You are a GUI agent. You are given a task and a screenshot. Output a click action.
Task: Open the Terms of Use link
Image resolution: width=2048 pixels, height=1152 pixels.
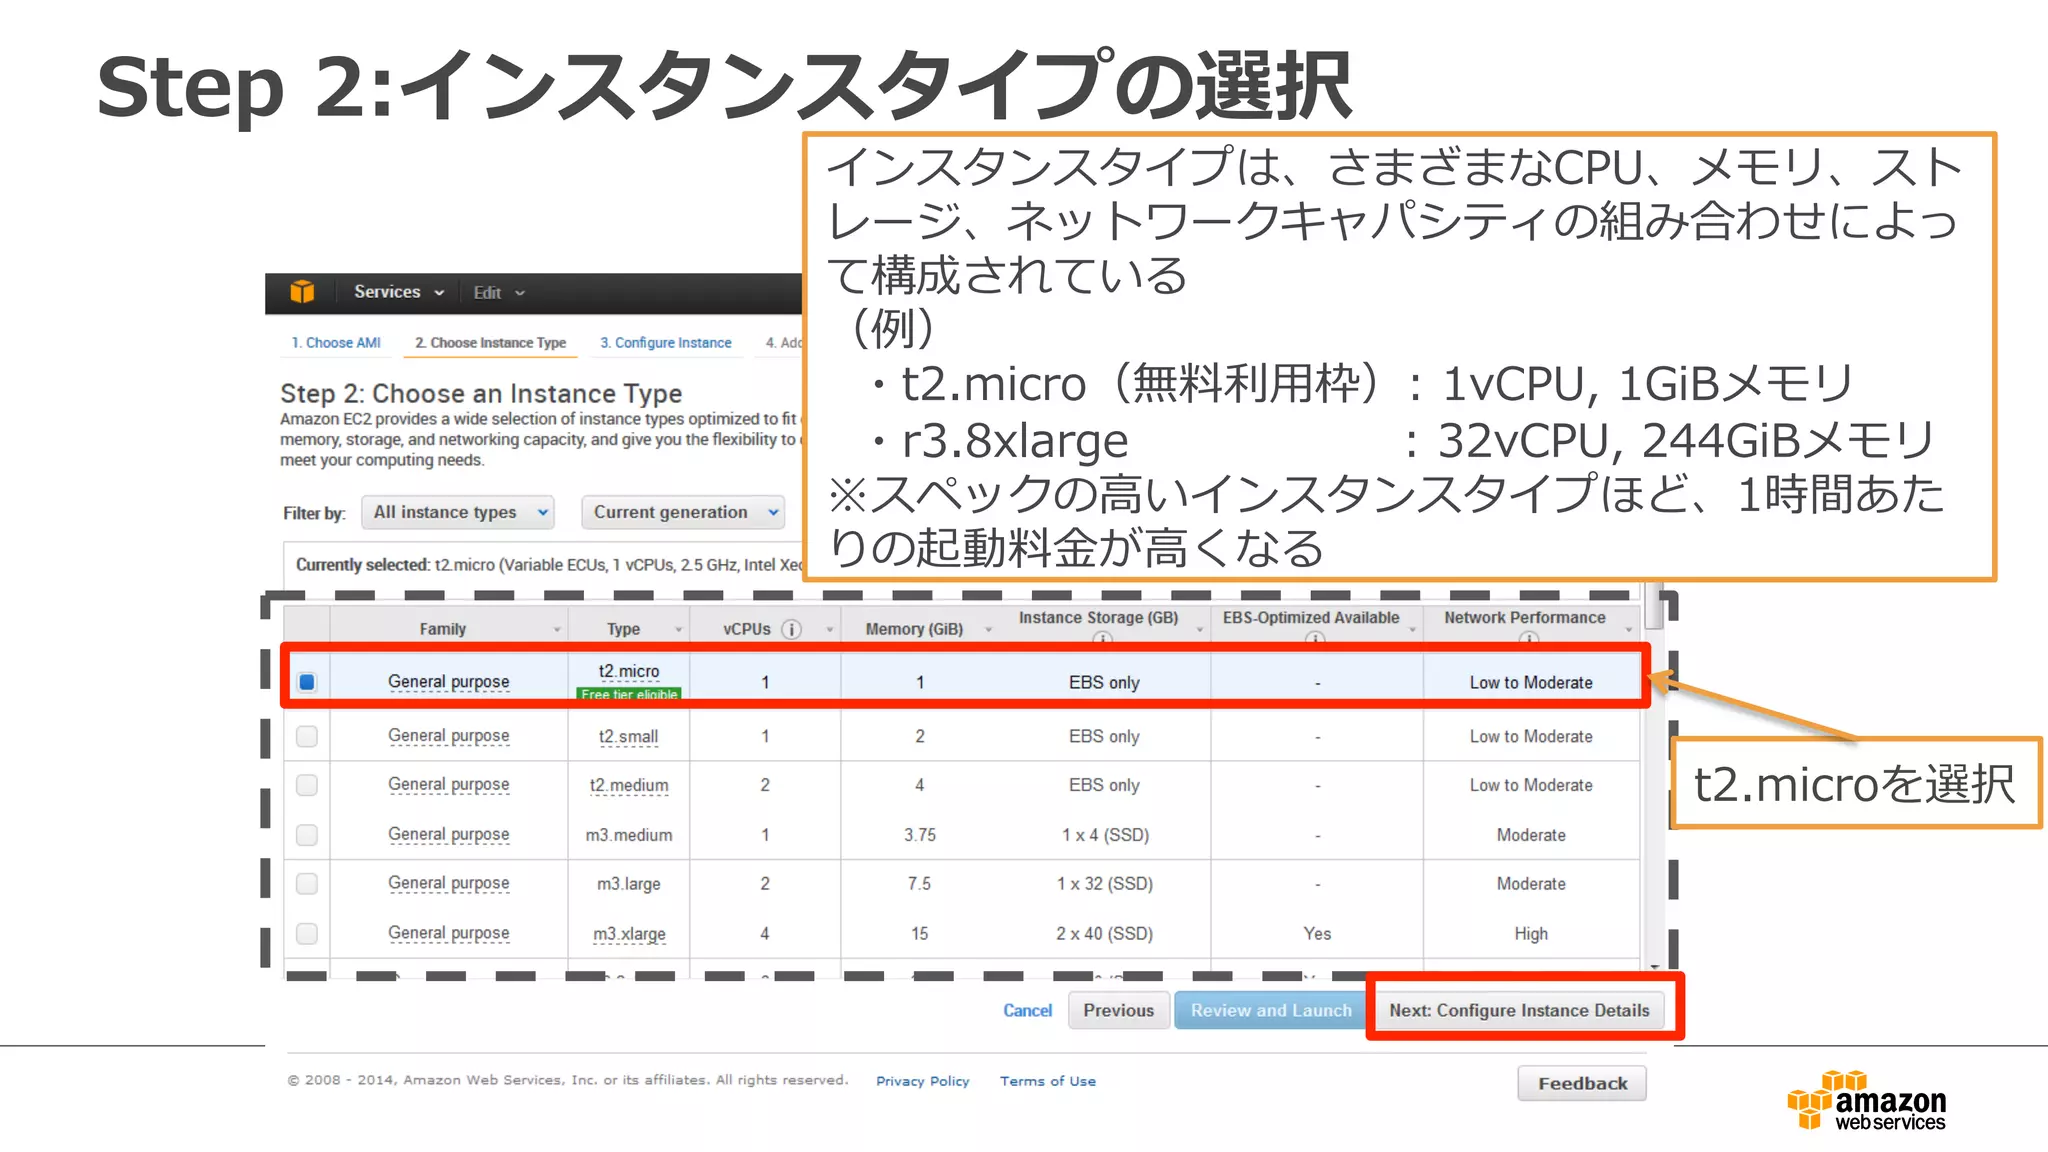pos(1047,1081)
